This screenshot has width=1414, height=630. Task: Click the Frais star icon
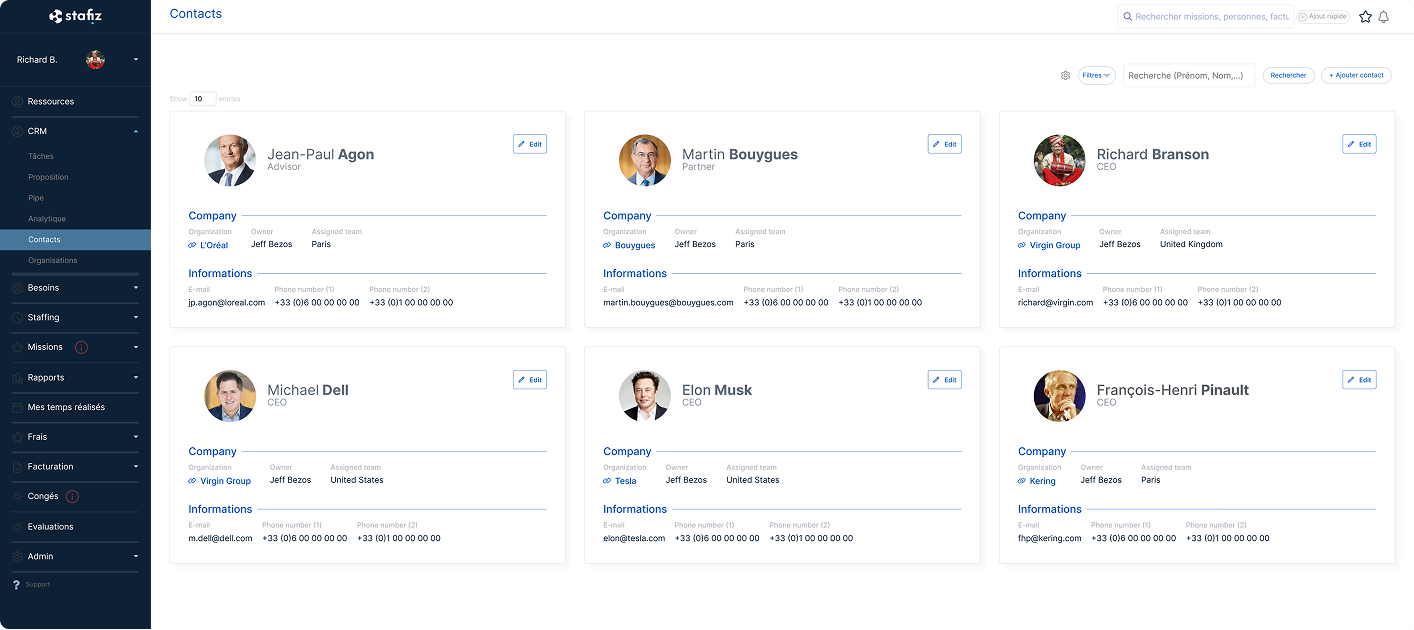click(x=17, y=437)
